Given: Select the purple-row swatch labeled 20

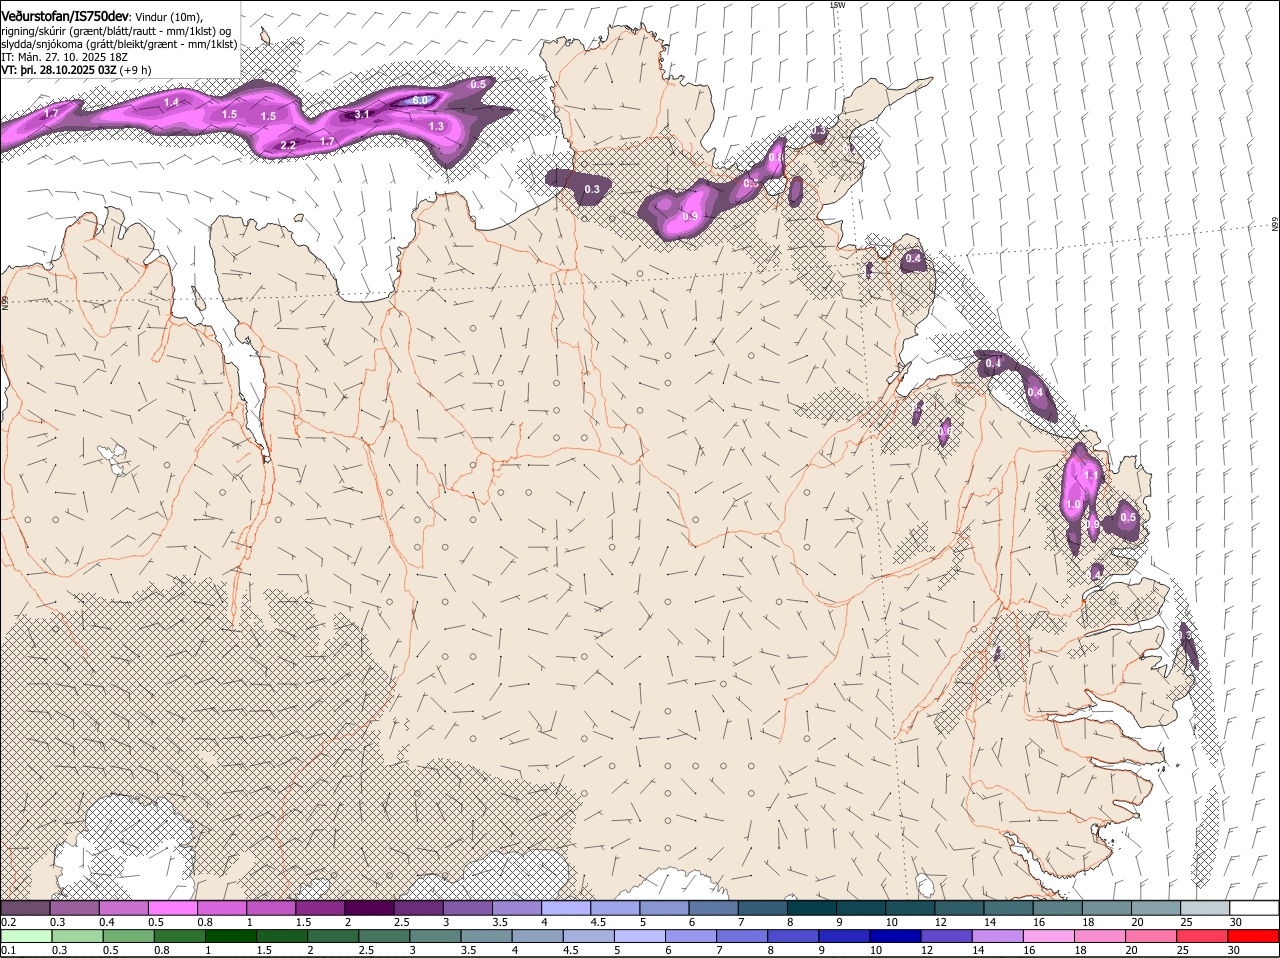Looking at the screenshot, I should tap(1155, 908).
